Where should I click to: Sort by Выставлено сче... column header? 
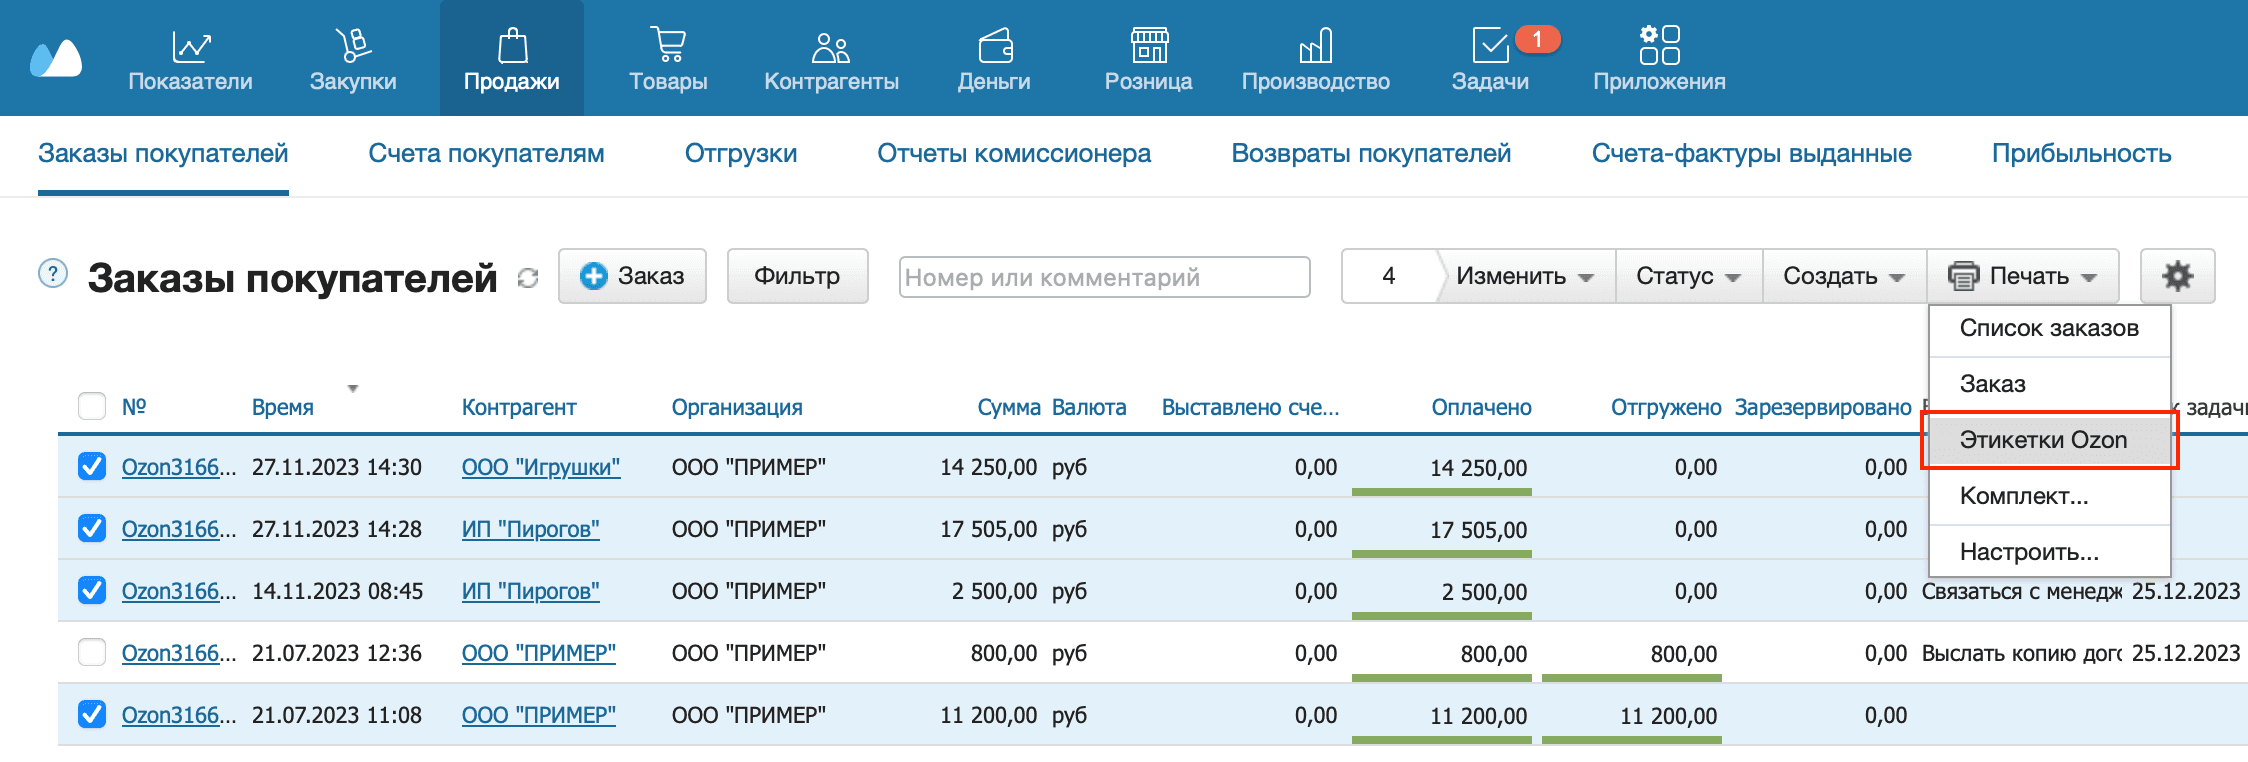click(x=1250, y=407)
